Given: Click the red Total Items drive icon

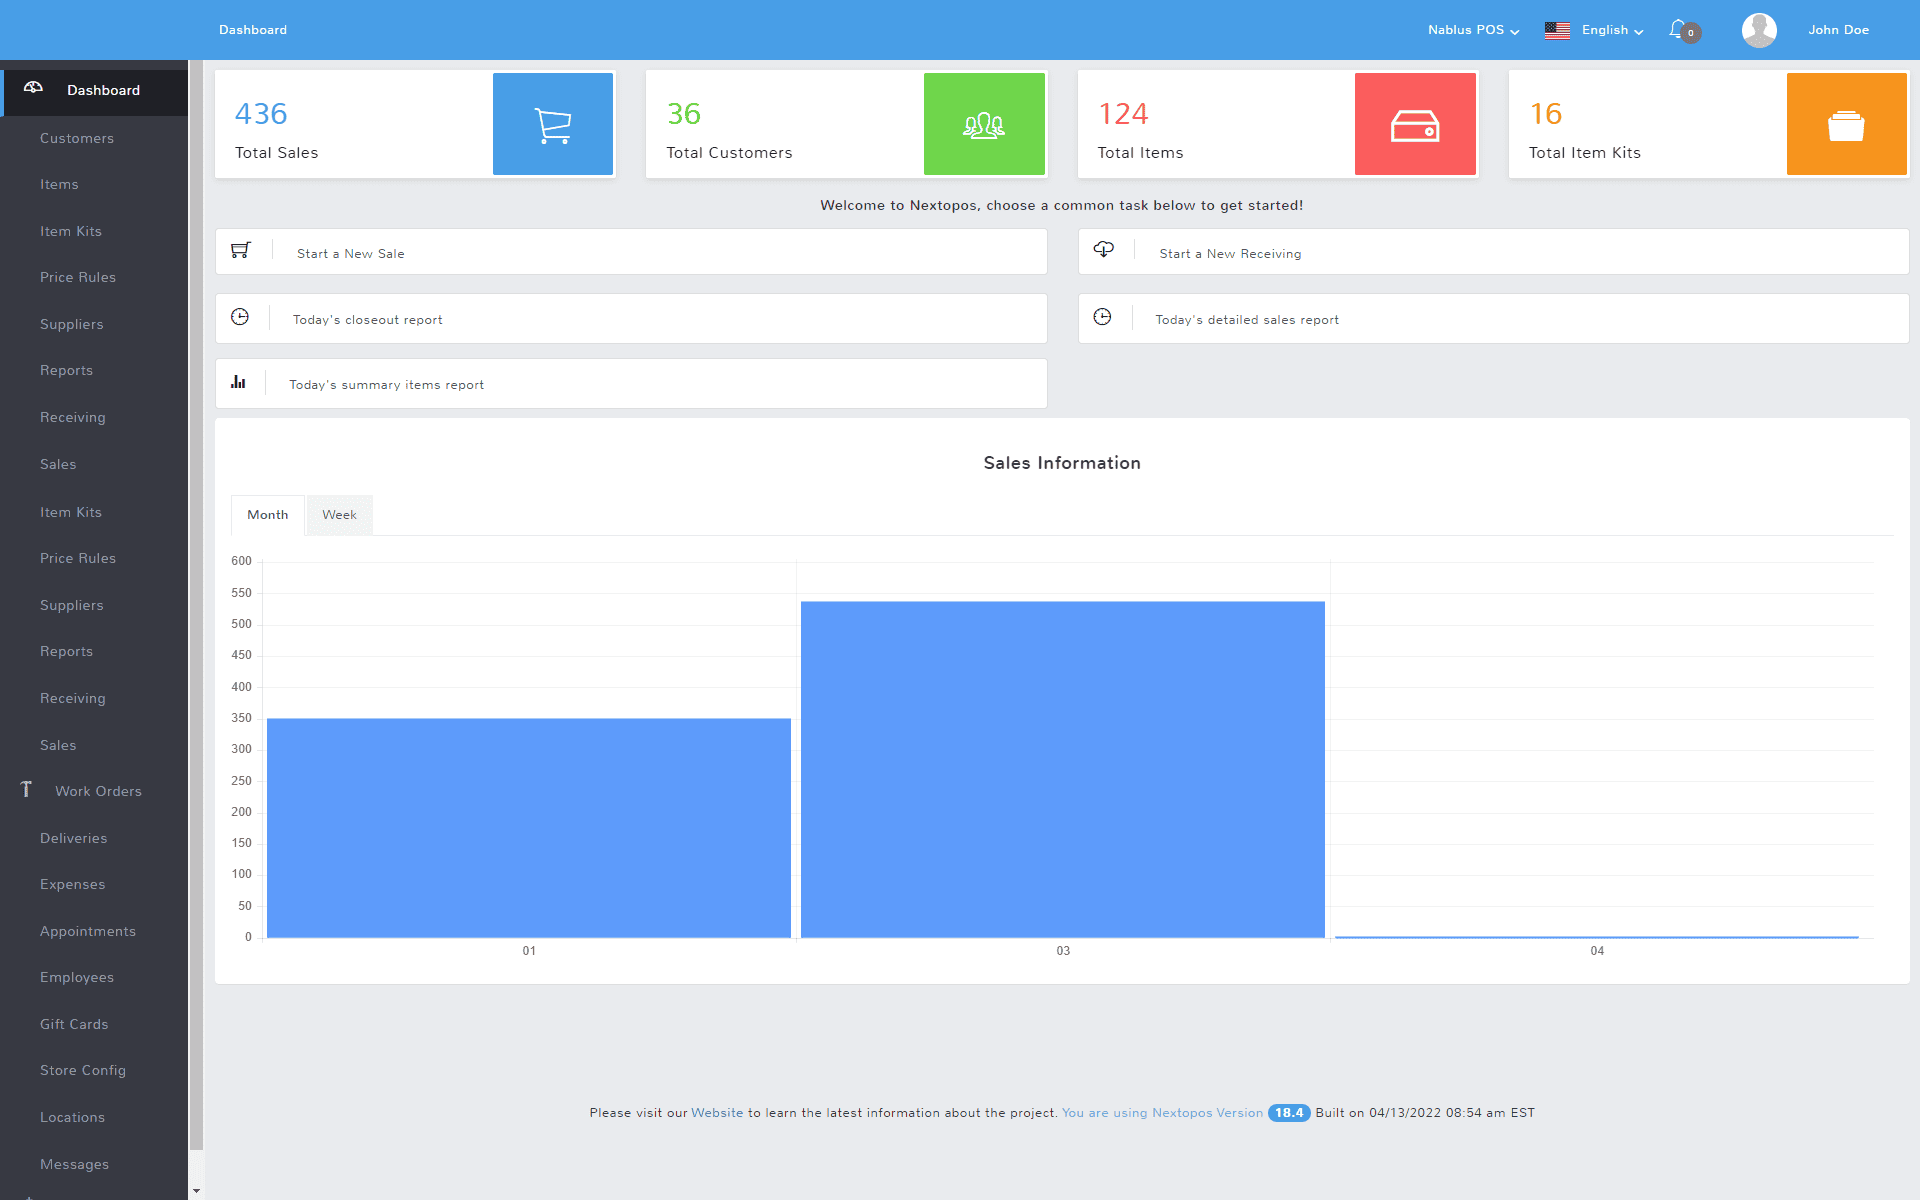Looking at the screenshot, I should (x=1415, y=125).
